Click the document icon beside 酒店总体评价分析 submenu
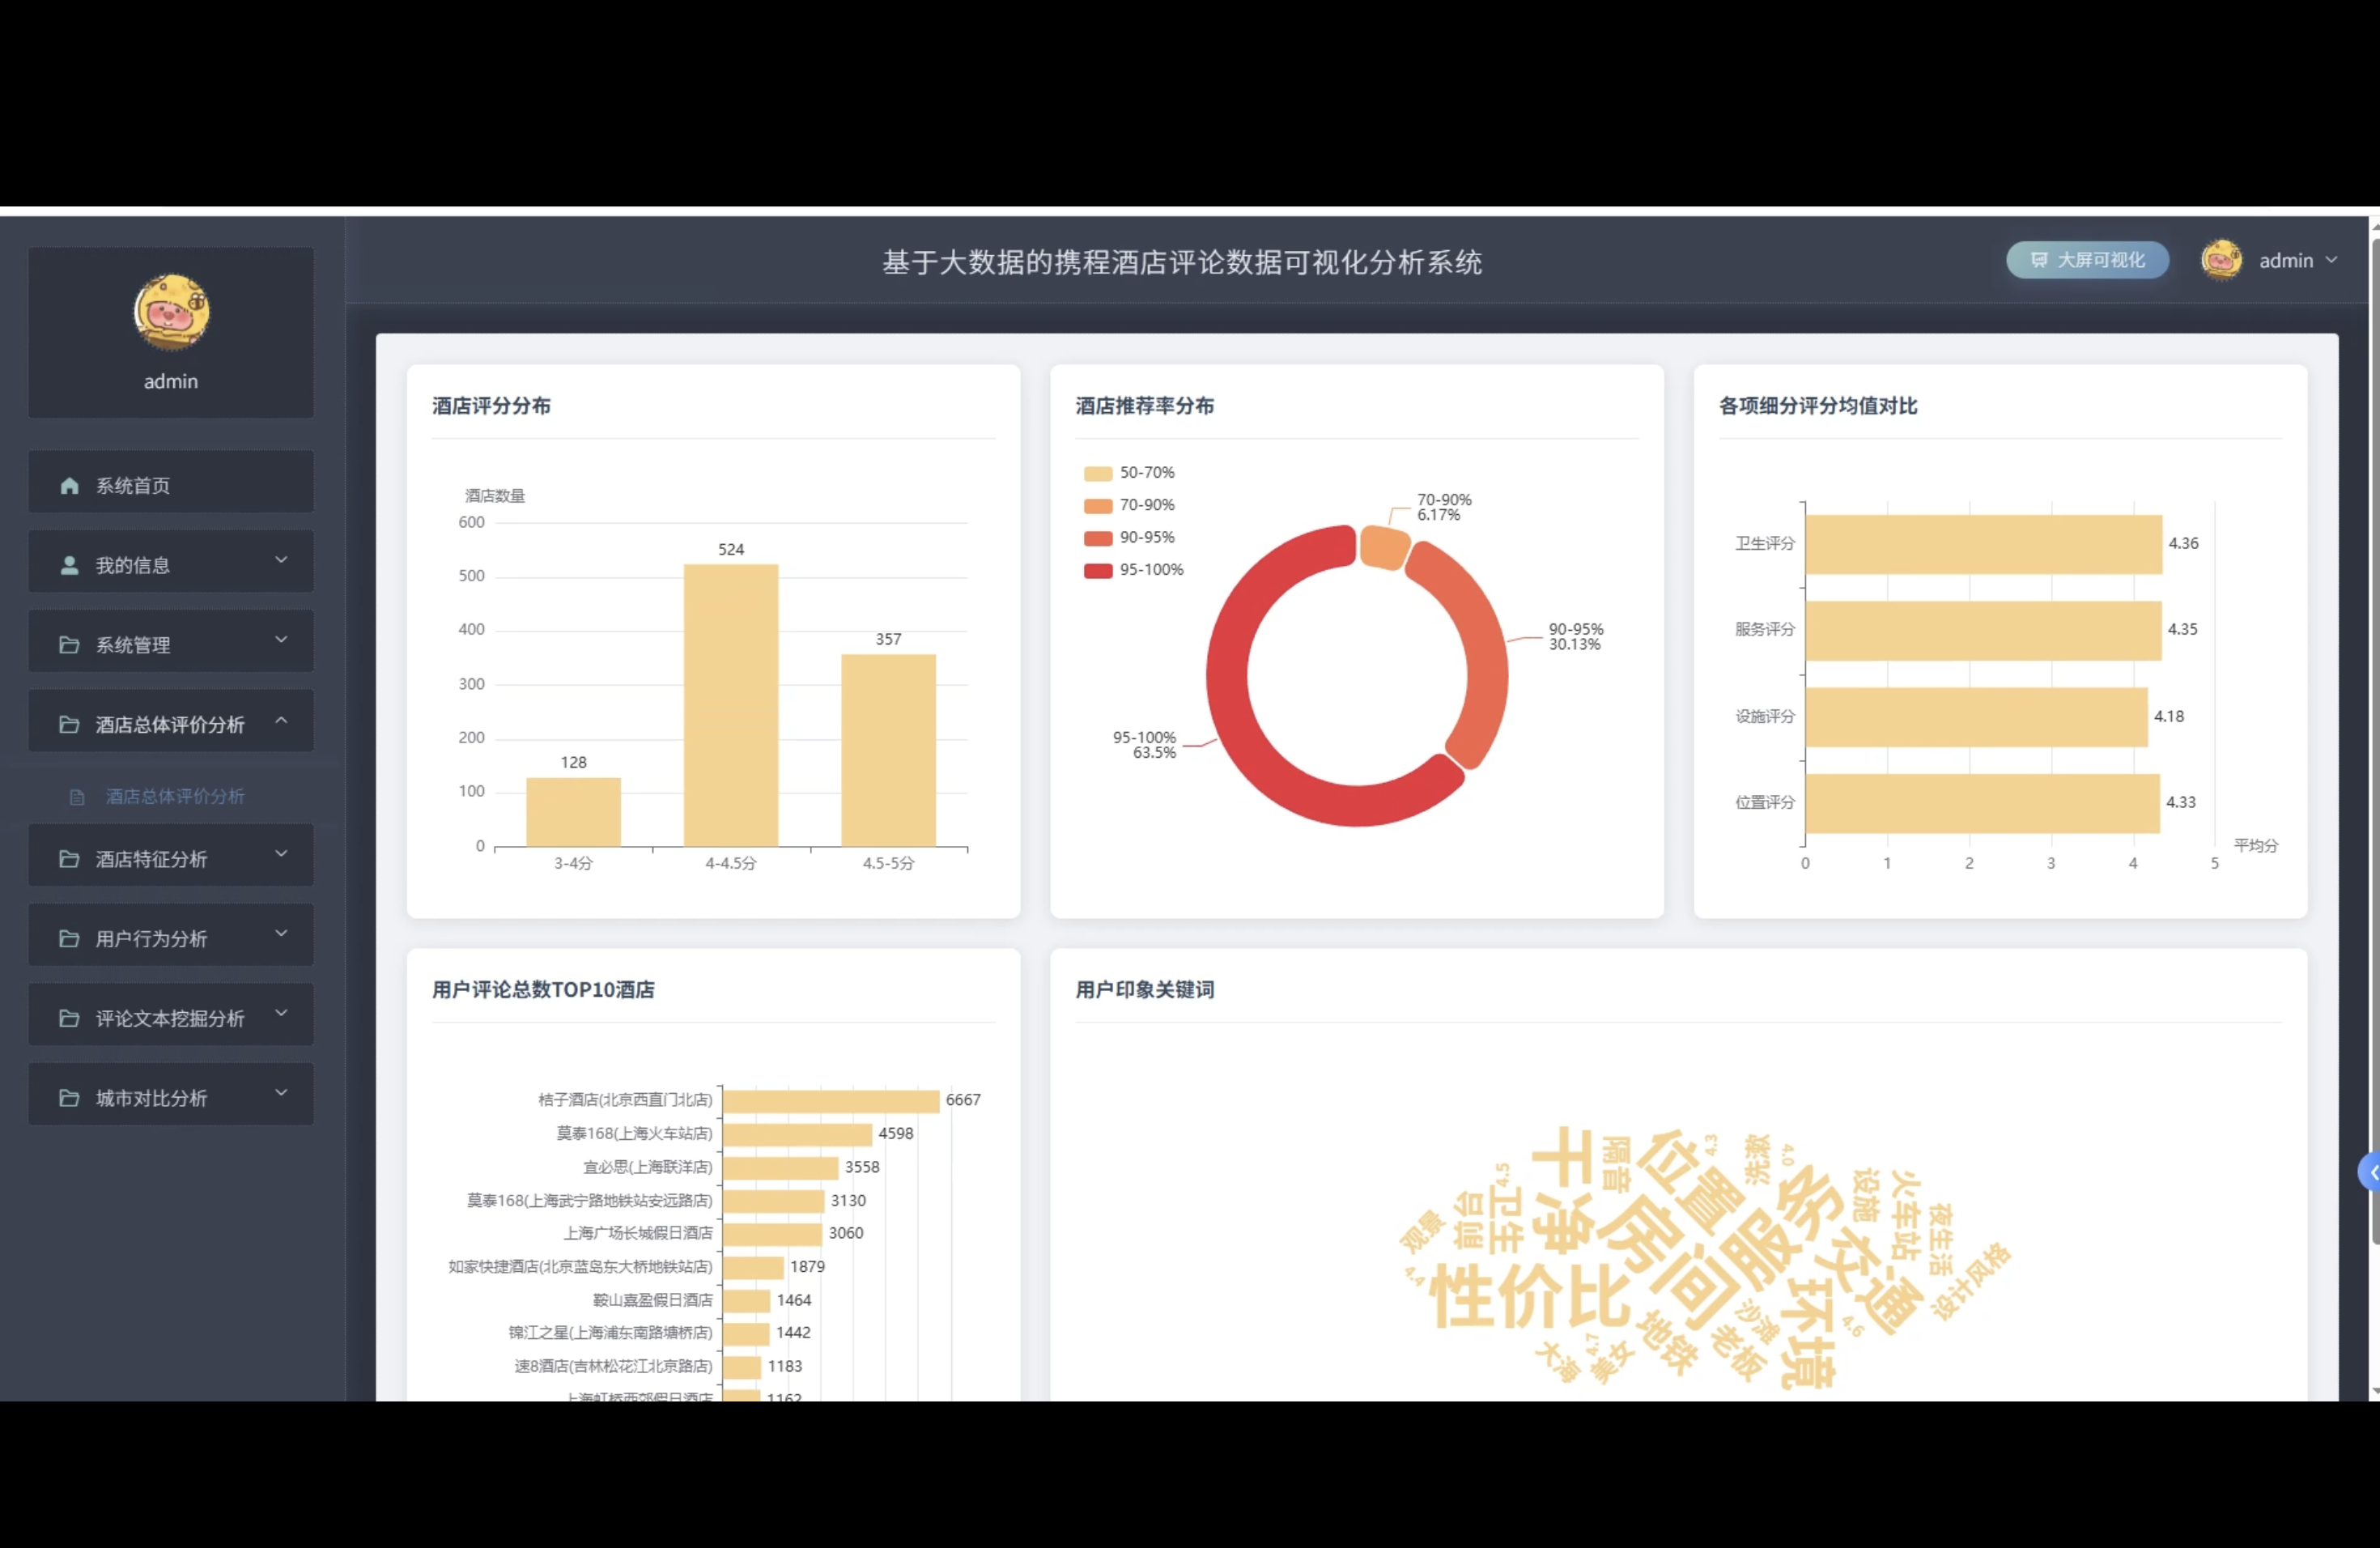2380x1548 pixels. click(x=77, y=797)
